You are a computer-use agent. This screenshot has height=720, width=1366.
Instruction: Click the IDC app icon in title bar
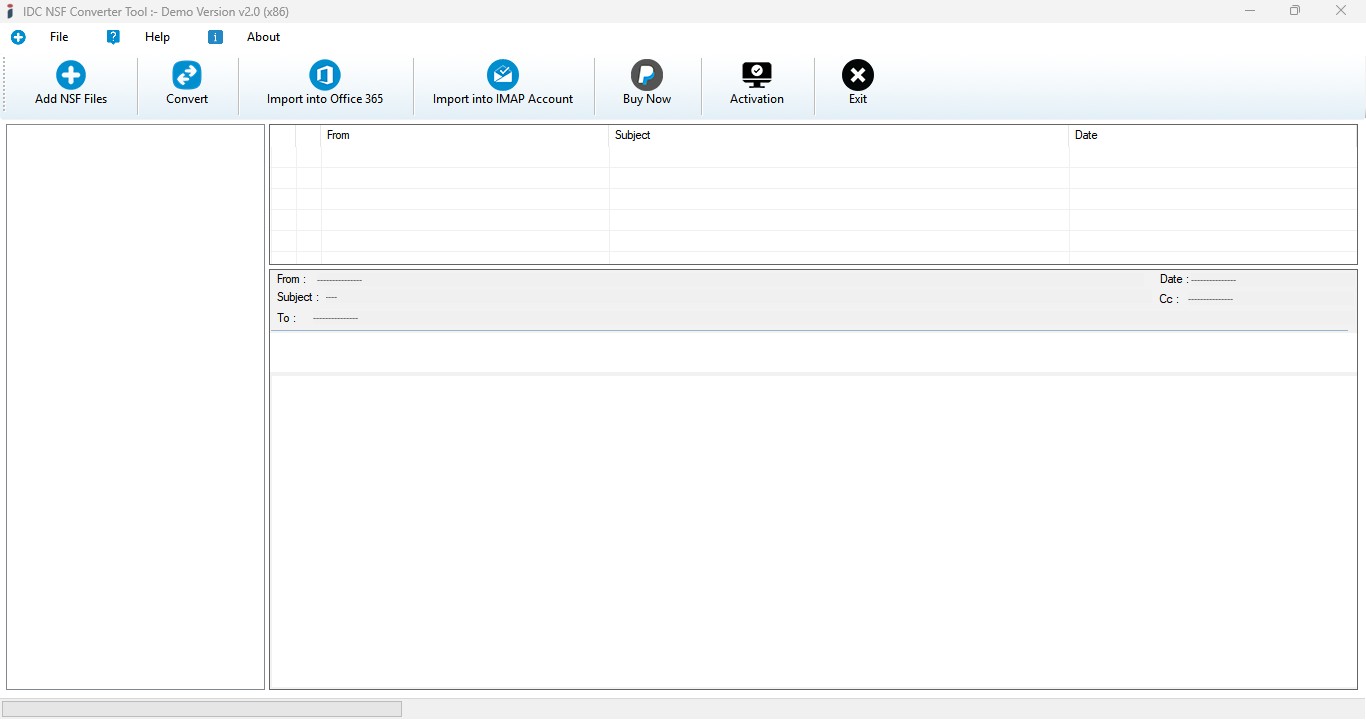11,11
